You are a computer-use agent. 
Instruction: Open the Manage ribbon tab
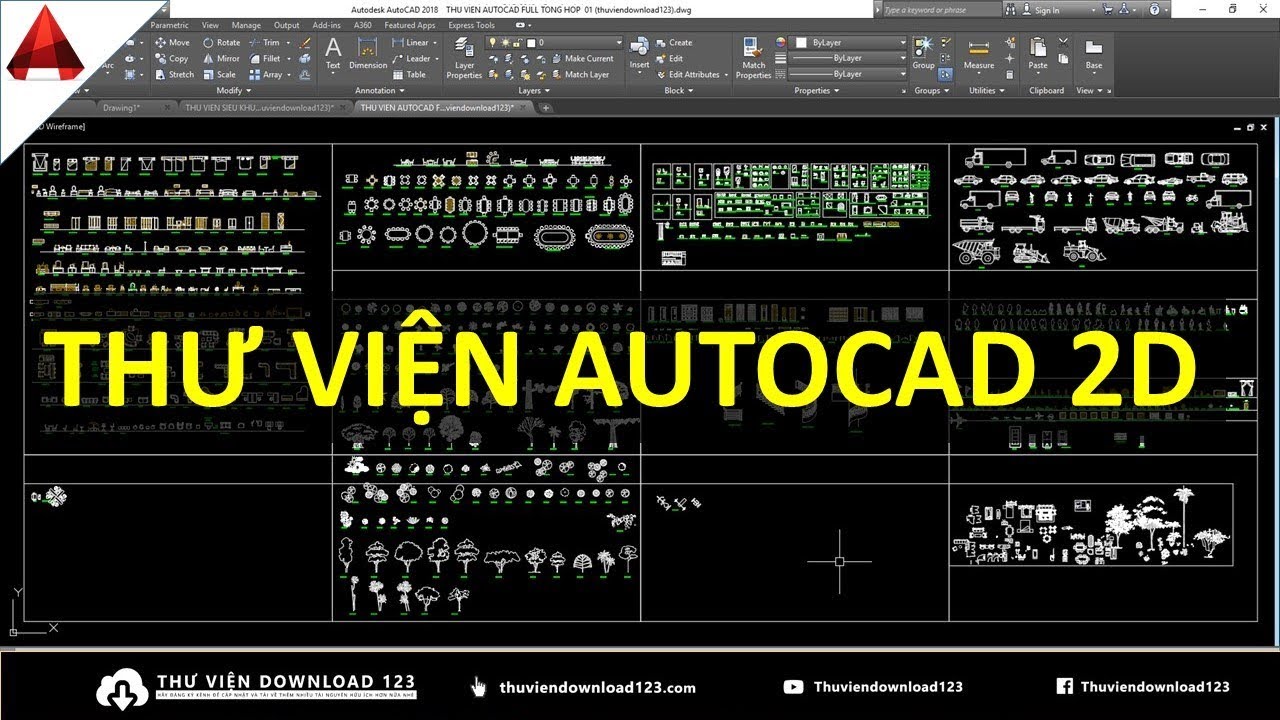tap(246, 25)
